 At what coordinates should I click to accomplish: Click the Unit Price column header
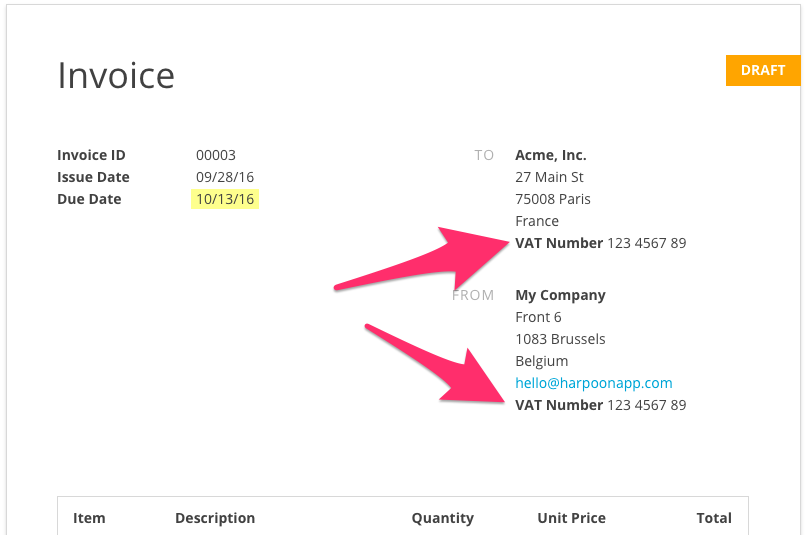click(x=571, y=518)
